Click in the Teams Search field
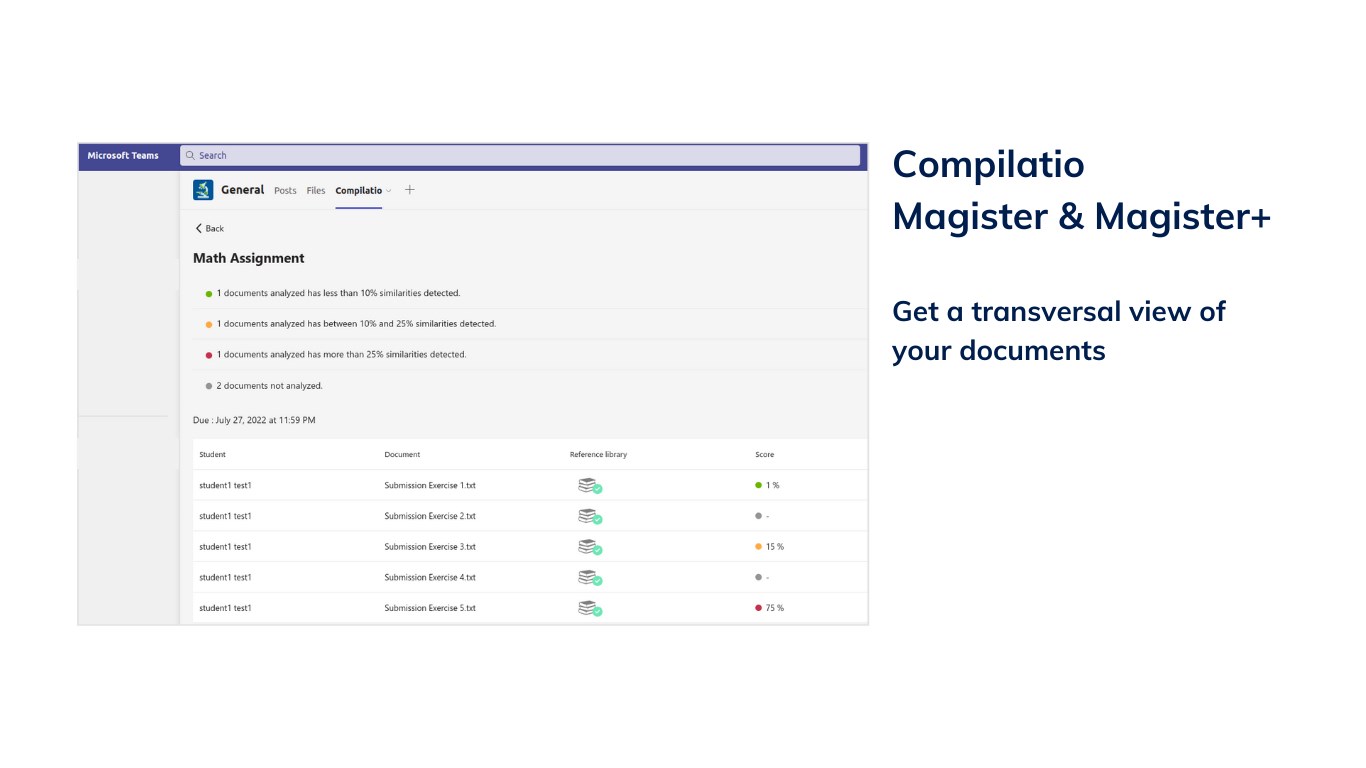 point(520,155)
